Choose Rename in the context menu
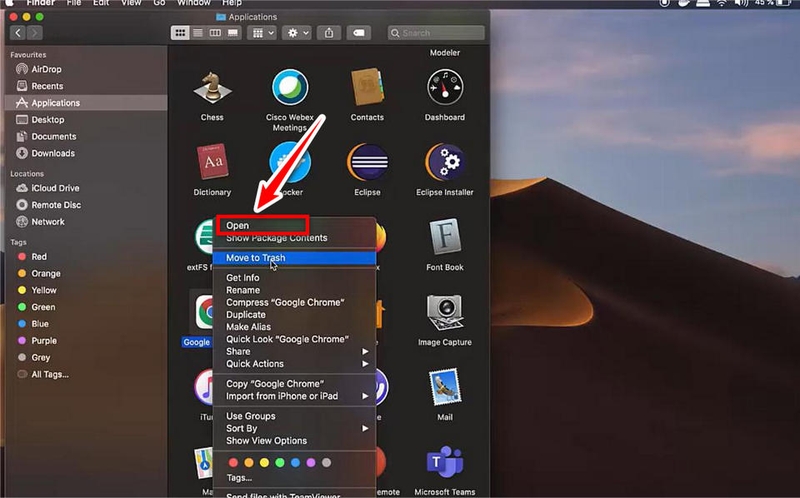800x498 pixels. click(x=294, y=290)
